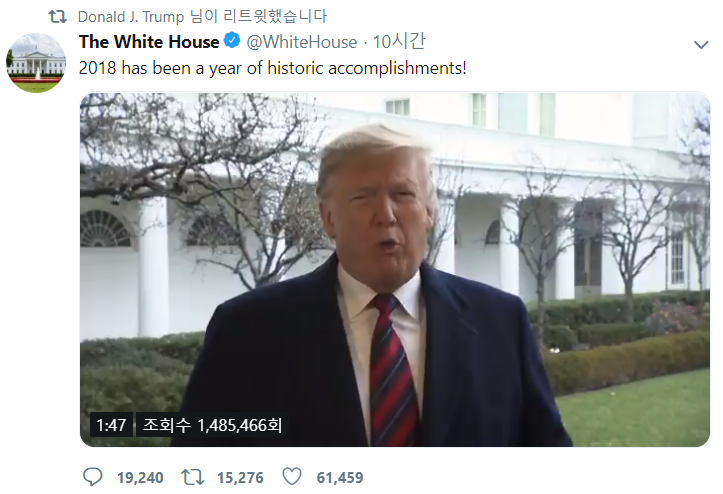
Task: Open the @WhiteHouse handle link
Action: pyautogui.click(x=302, y=42)
